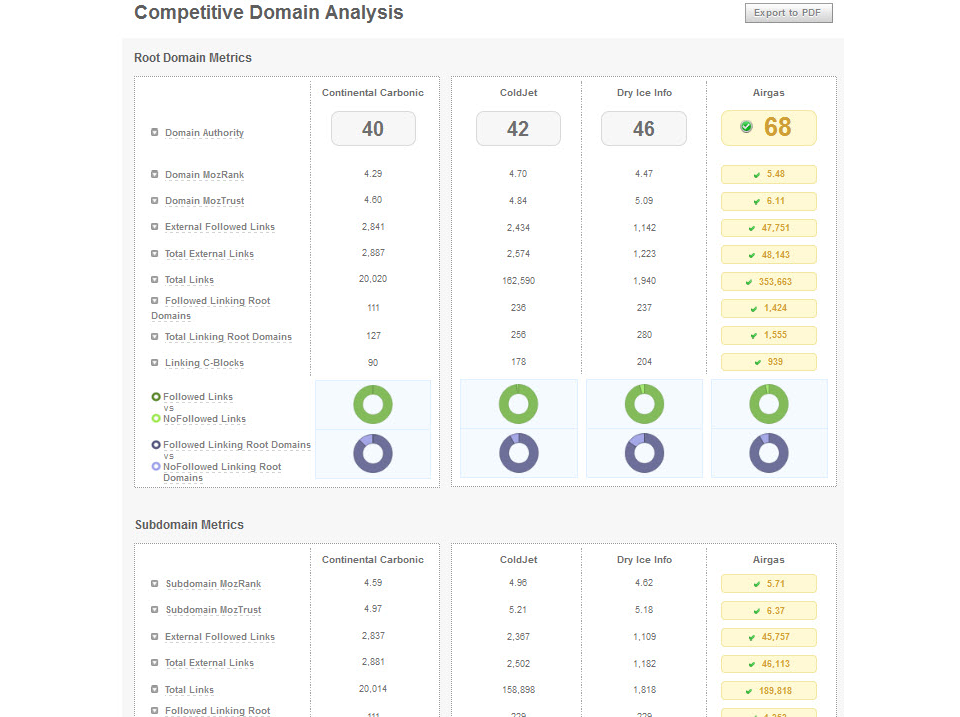The width and height of the screenshot is (960, 717).
Task: Click Total Links icon in Subdomain Metrics
Action: click(x=154, y=689)
